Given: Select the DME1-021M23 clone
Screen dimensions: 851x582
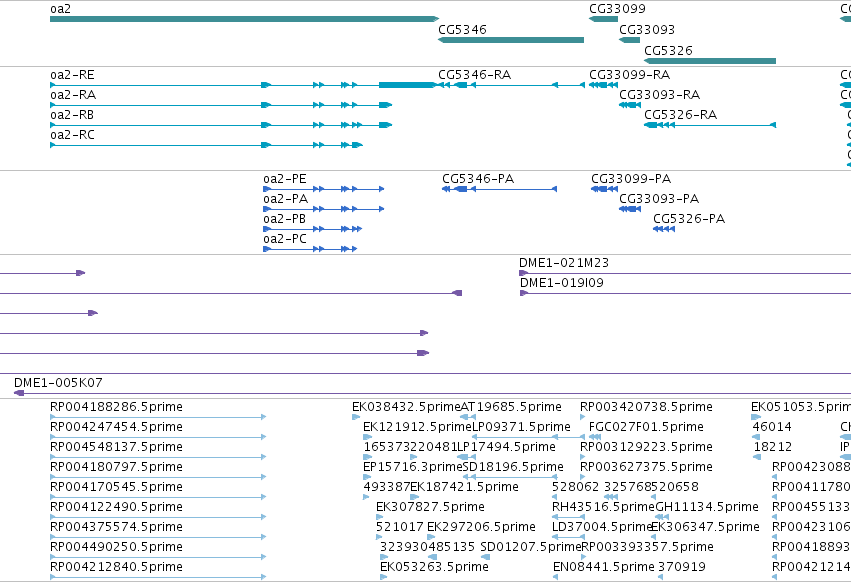Looking at the screenshot, I should coord(685,273).
